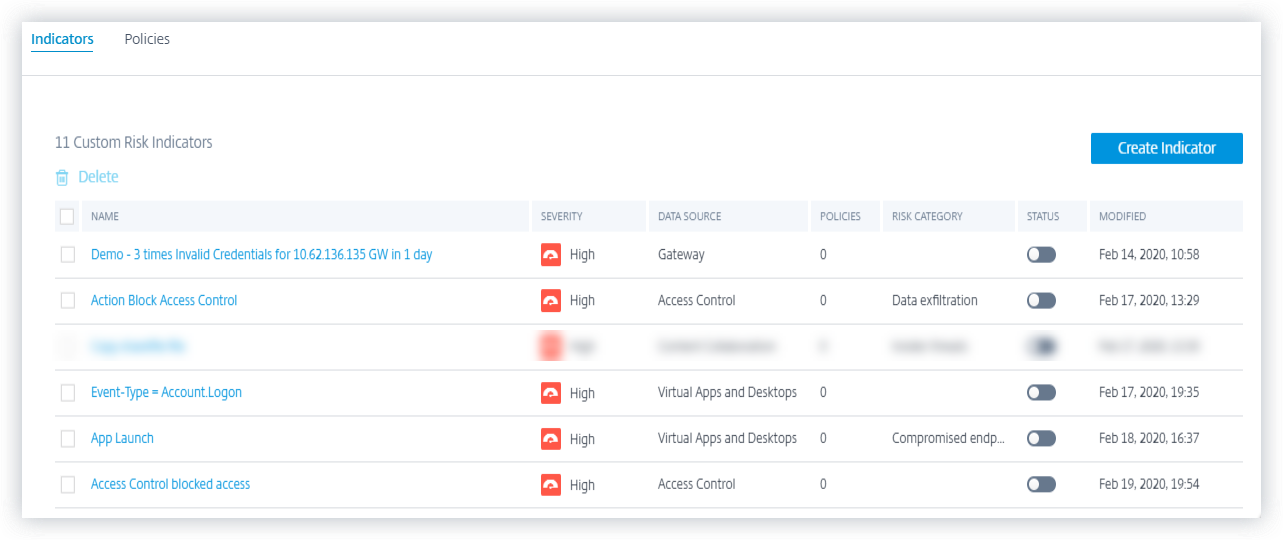The width and height of the screenshot is (1283, 540).
Task: Click High severity icon for Action Block Access Control
Action: click(x=551, y=300)
